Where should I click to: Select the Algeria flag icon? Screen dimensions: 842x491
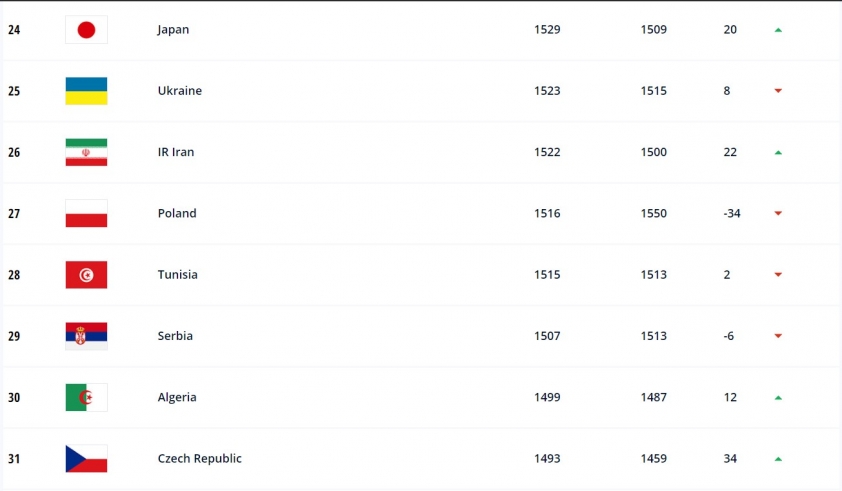coord(86,398)
